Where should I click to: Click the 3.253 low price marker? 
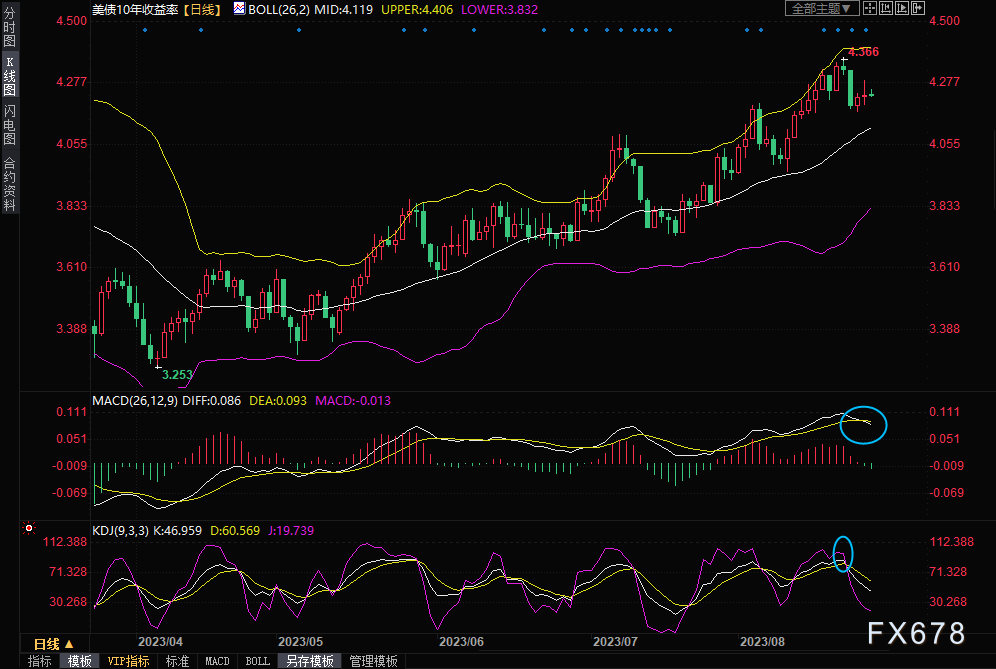click(x=177, y=374)
